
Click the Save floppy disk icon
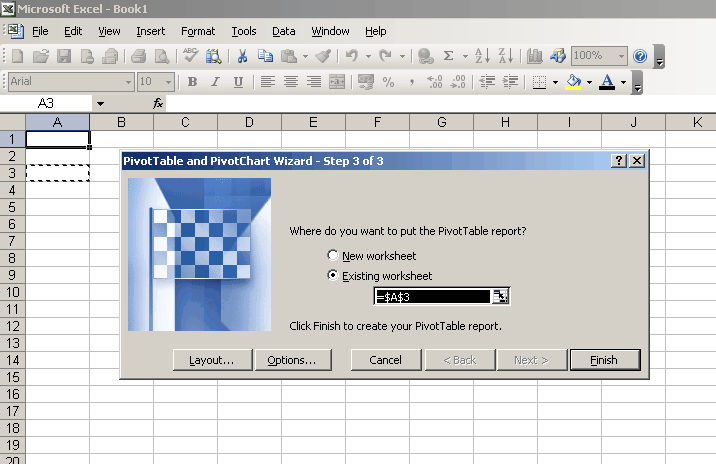pyautogui.click(x=63, y=56)
